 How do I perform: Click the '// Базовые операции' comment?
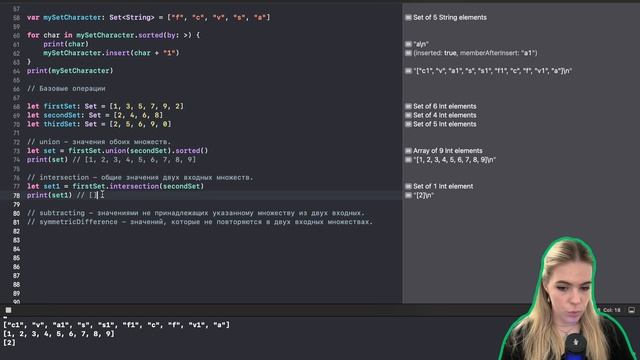coord(66,89)
